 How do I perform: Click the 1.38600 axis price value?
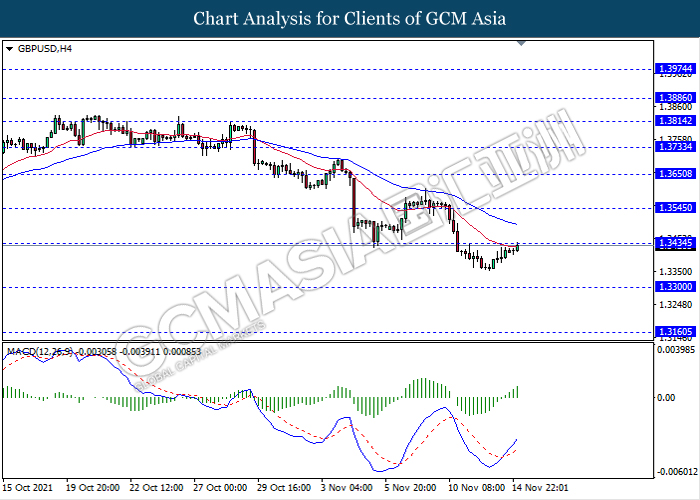pos(675,107)
